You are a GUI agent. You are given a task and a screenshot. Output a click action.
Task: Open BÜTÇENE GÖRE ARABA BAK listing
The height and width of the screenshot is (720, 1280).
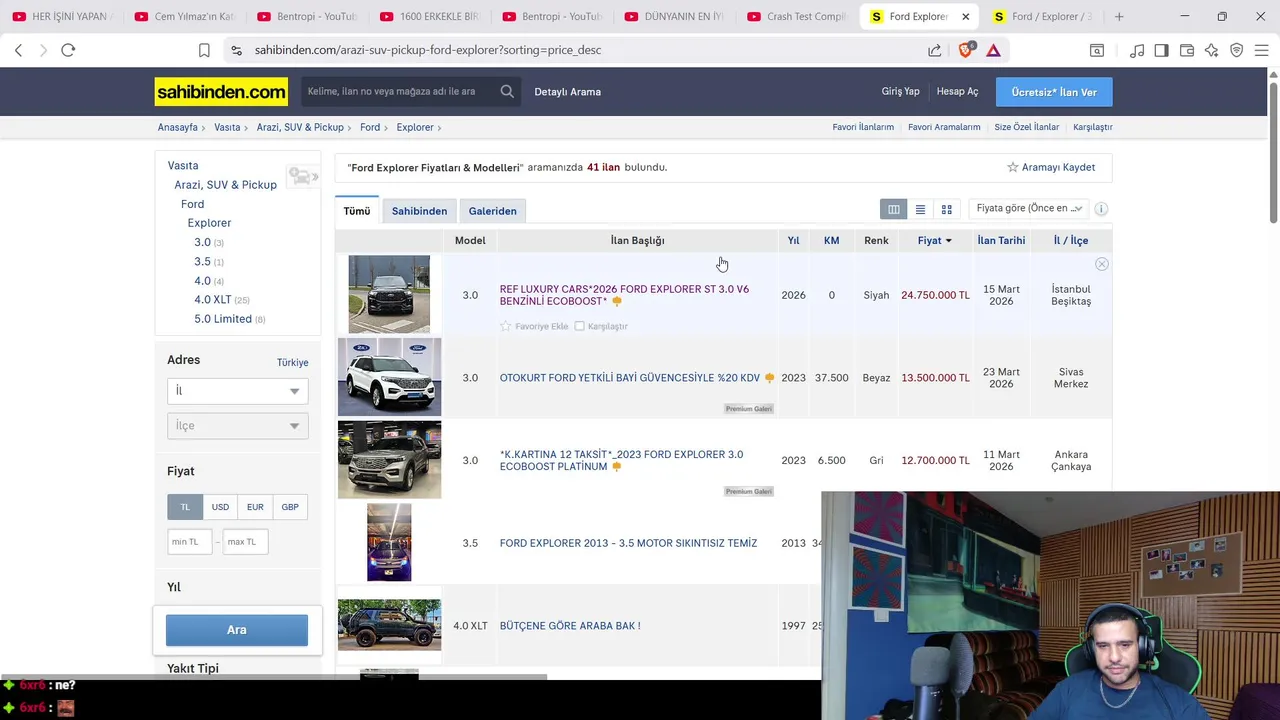coord(570,626)
